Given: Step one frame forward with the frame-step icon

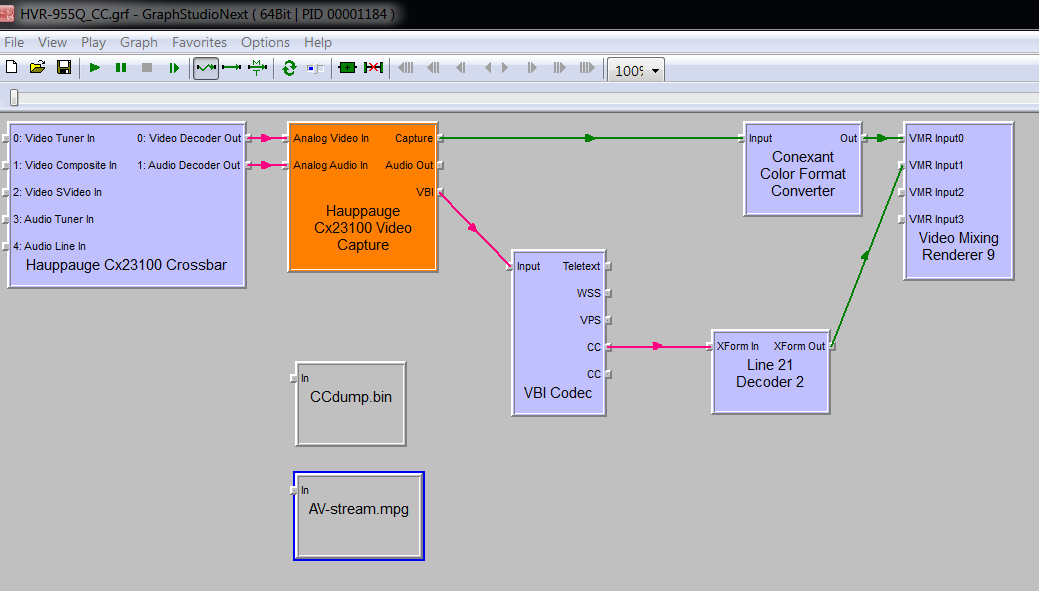Looking at the screenshot, I should (174, 68).
